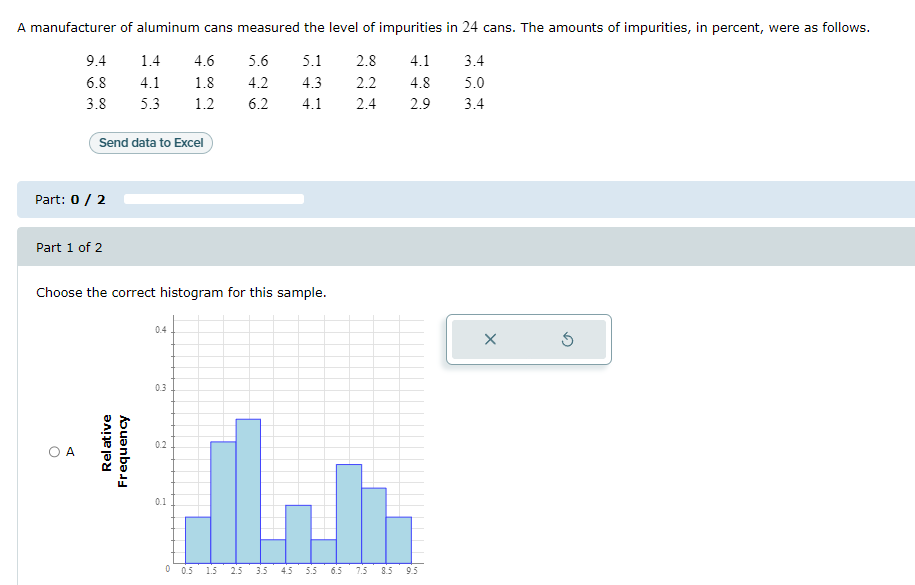Viewport: 915px width, 585px height.
Task: Click the Send data to Excel button
Action: click(x=150, y=143)
